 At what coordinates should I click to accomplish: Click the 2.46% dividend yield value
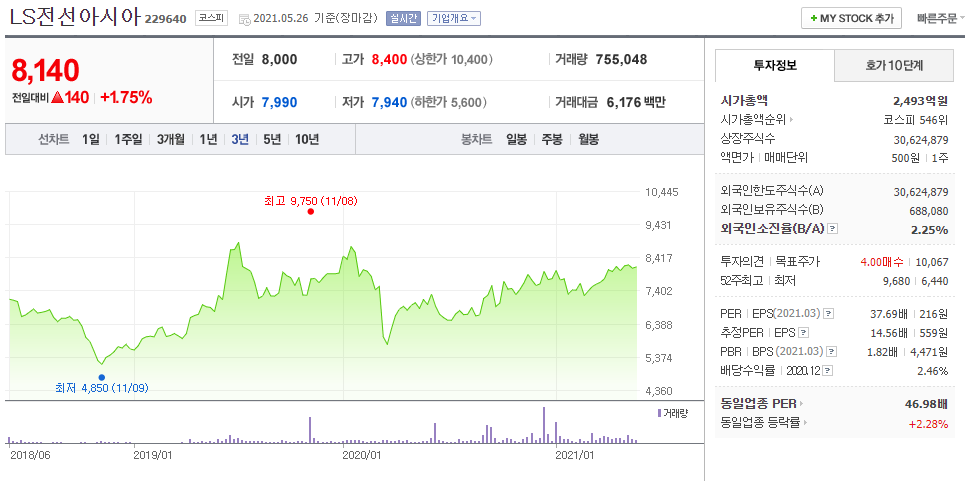(933, 371)
